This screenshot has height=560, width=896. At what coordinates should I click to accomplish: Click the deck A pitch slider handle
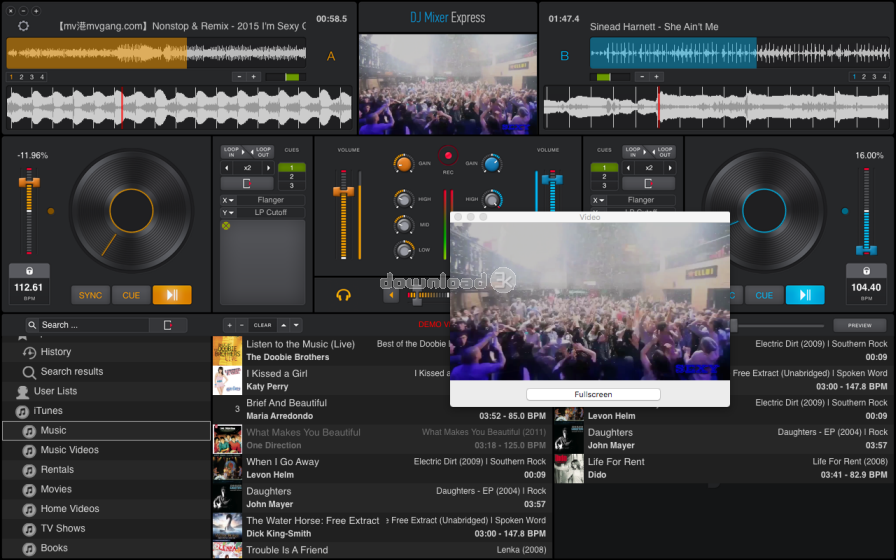[29, 182]
